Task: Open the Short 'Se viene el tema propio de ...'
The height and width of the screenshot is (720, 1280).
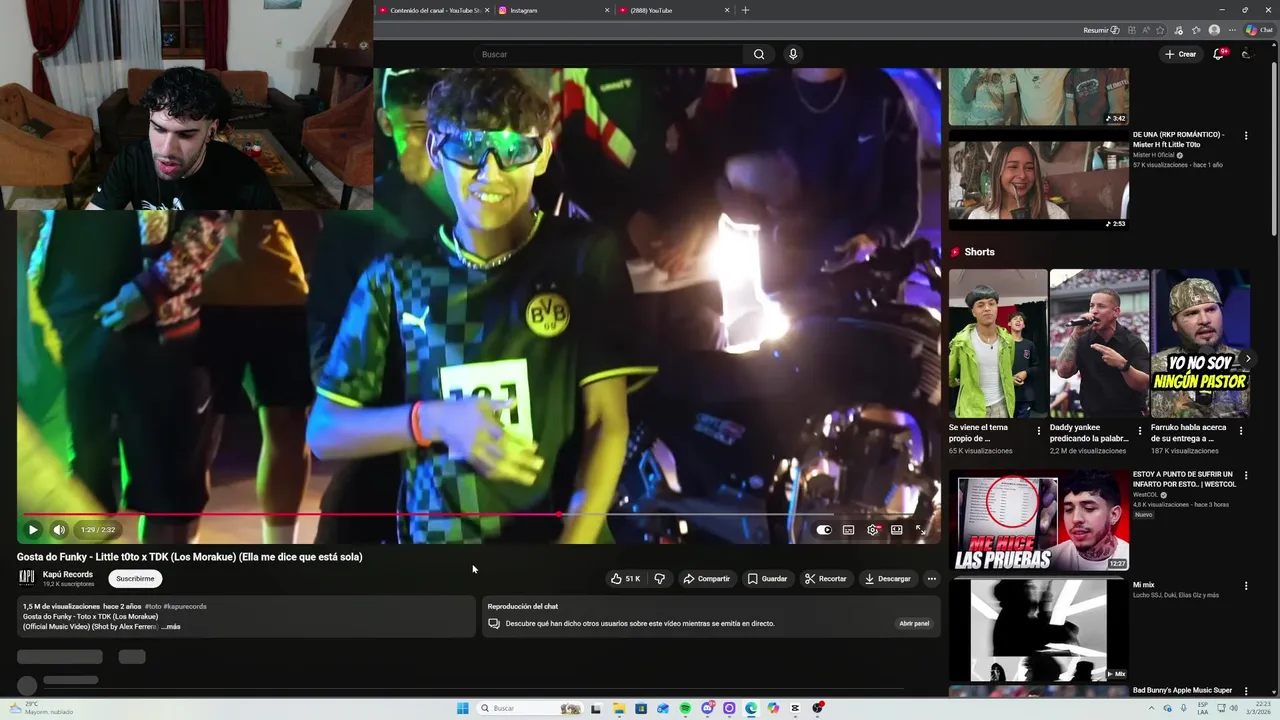Action: (x=998, y=343)
